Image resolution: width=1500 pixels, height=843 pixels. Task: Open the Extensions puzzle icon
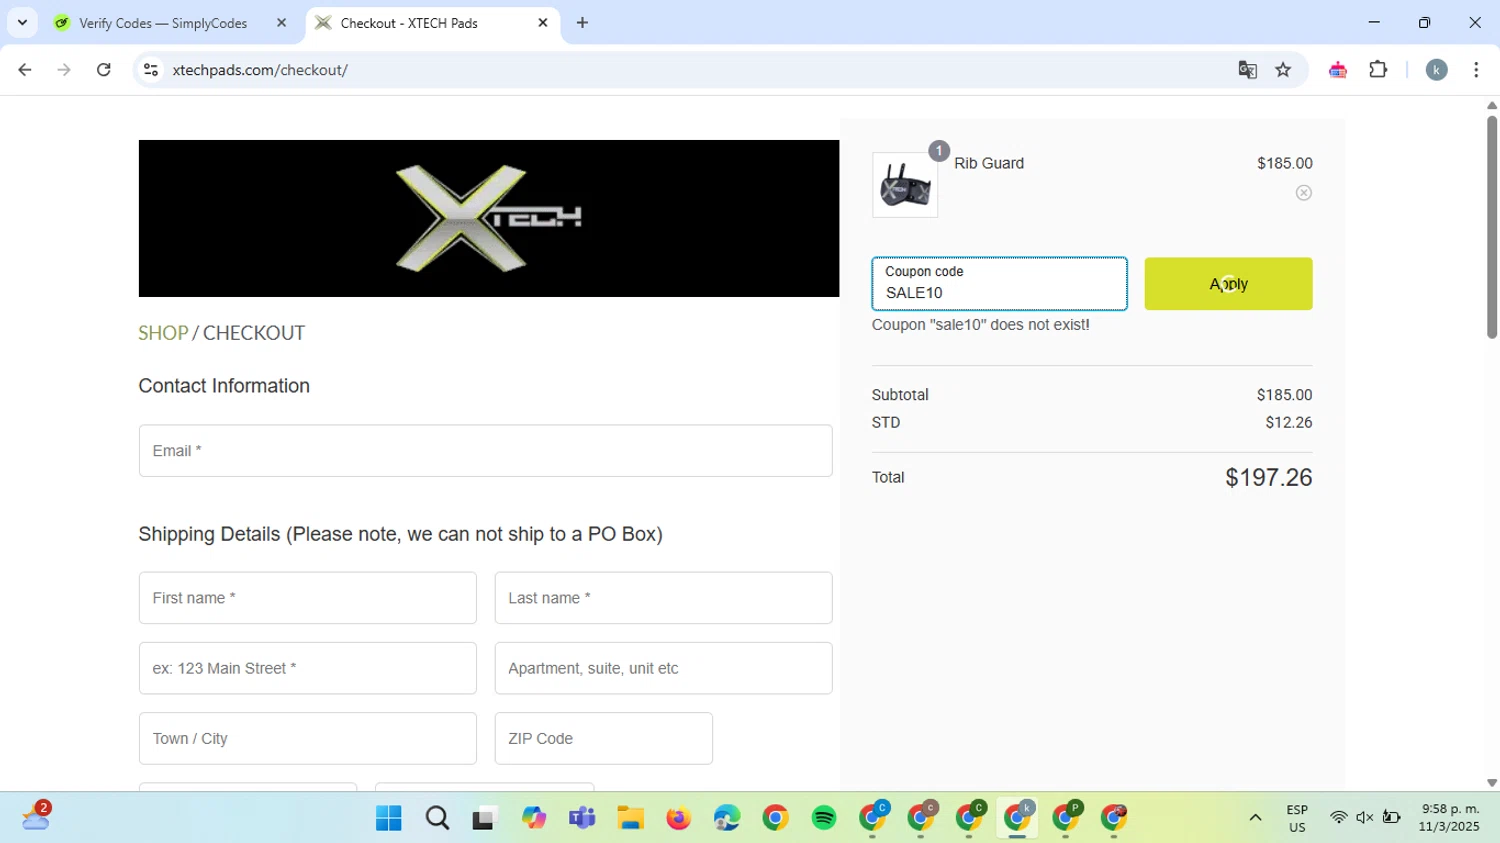1378,70
